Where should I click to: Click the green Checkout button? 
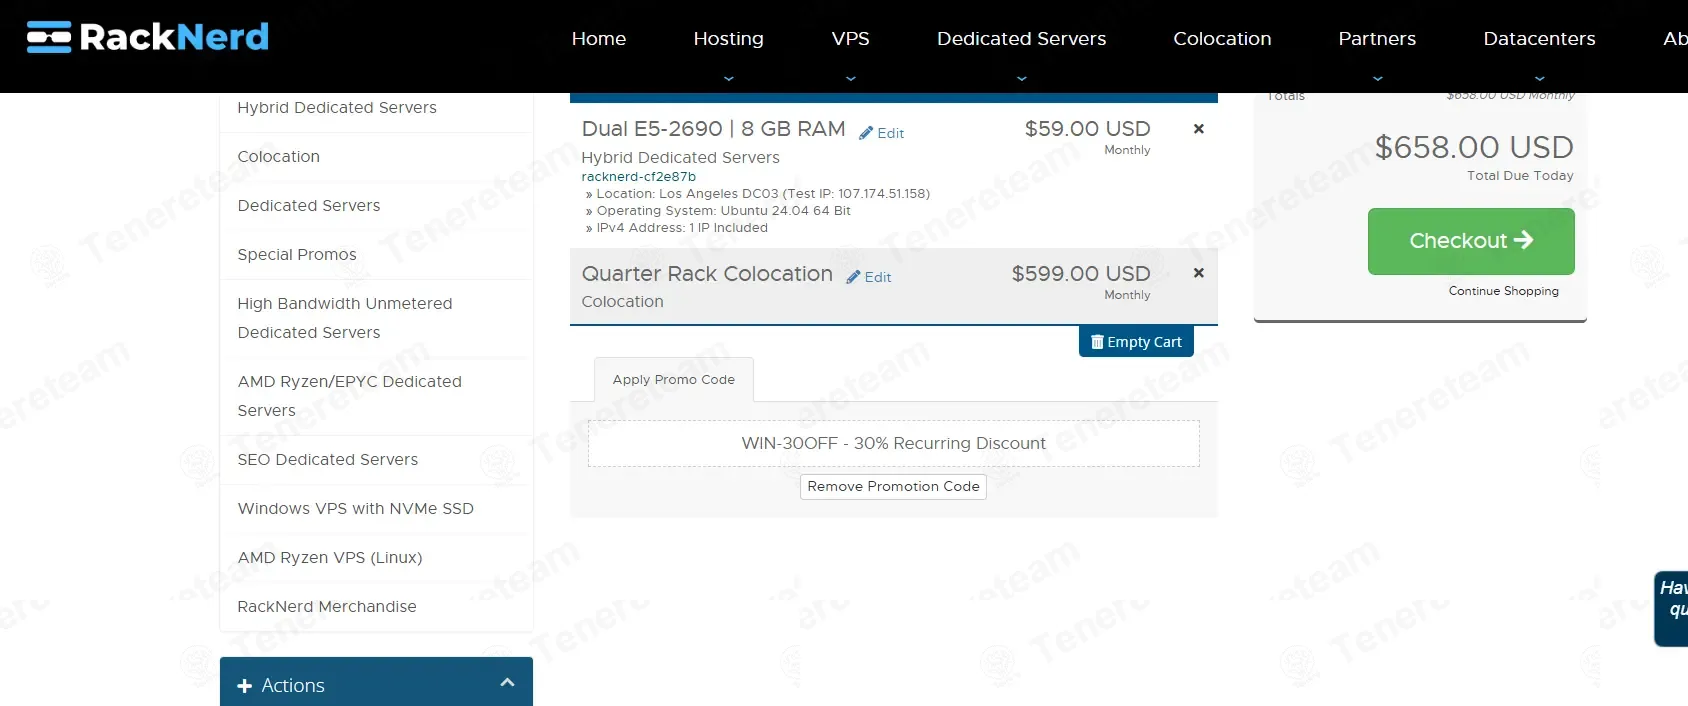coord(1471,241)
